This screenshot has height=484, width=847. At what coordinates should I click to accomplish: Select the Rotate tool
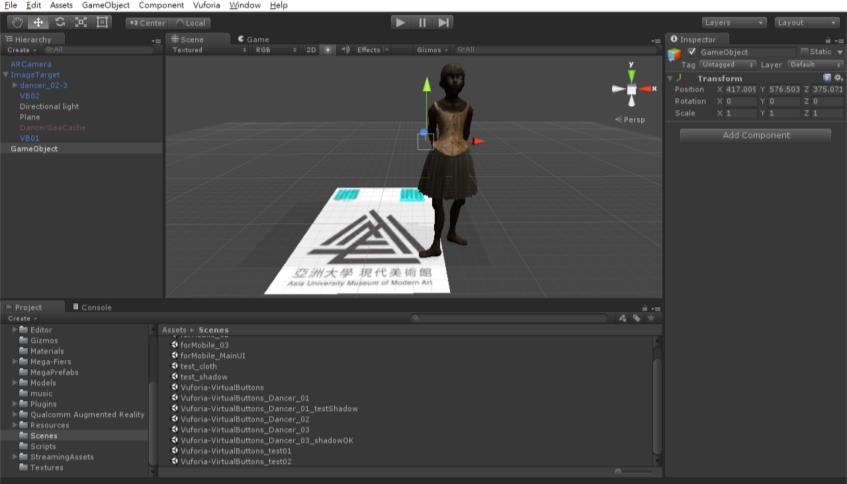tap(60, 23)
